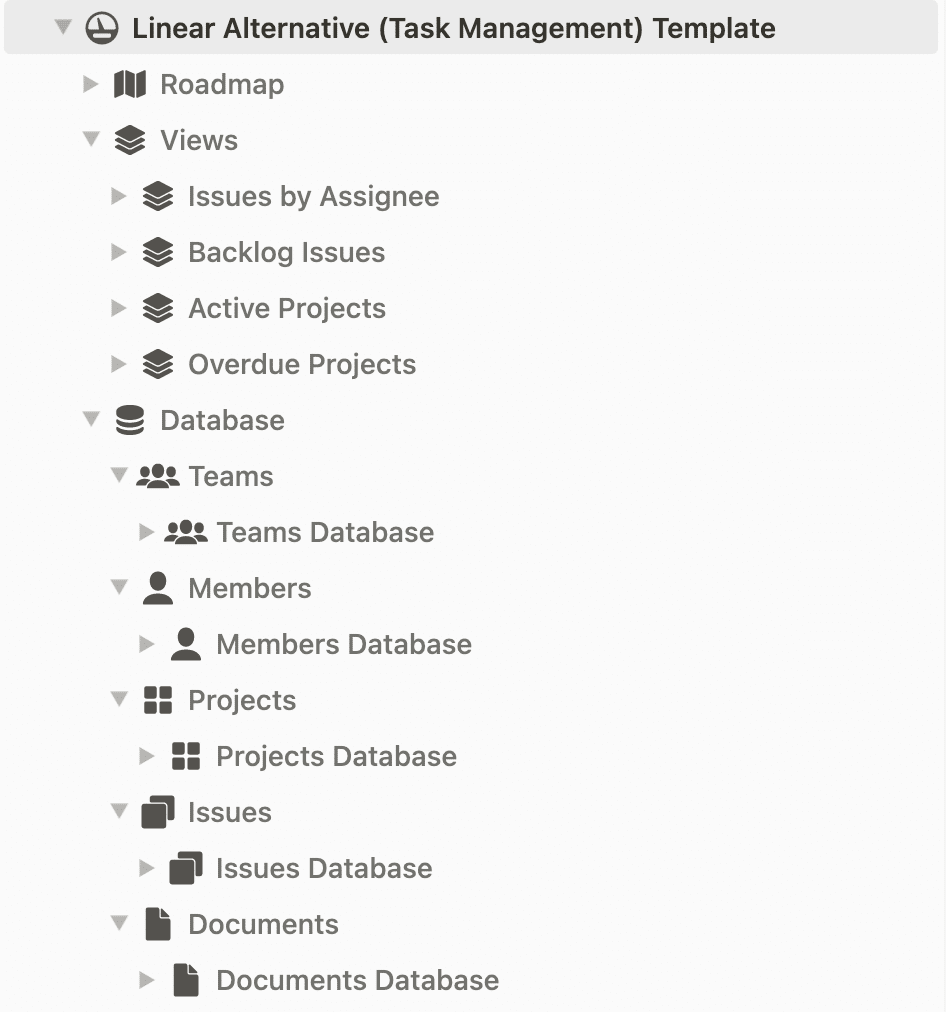Open the Members Database page
Viewport: 946px width, 1012px height.
coord(344,644)
